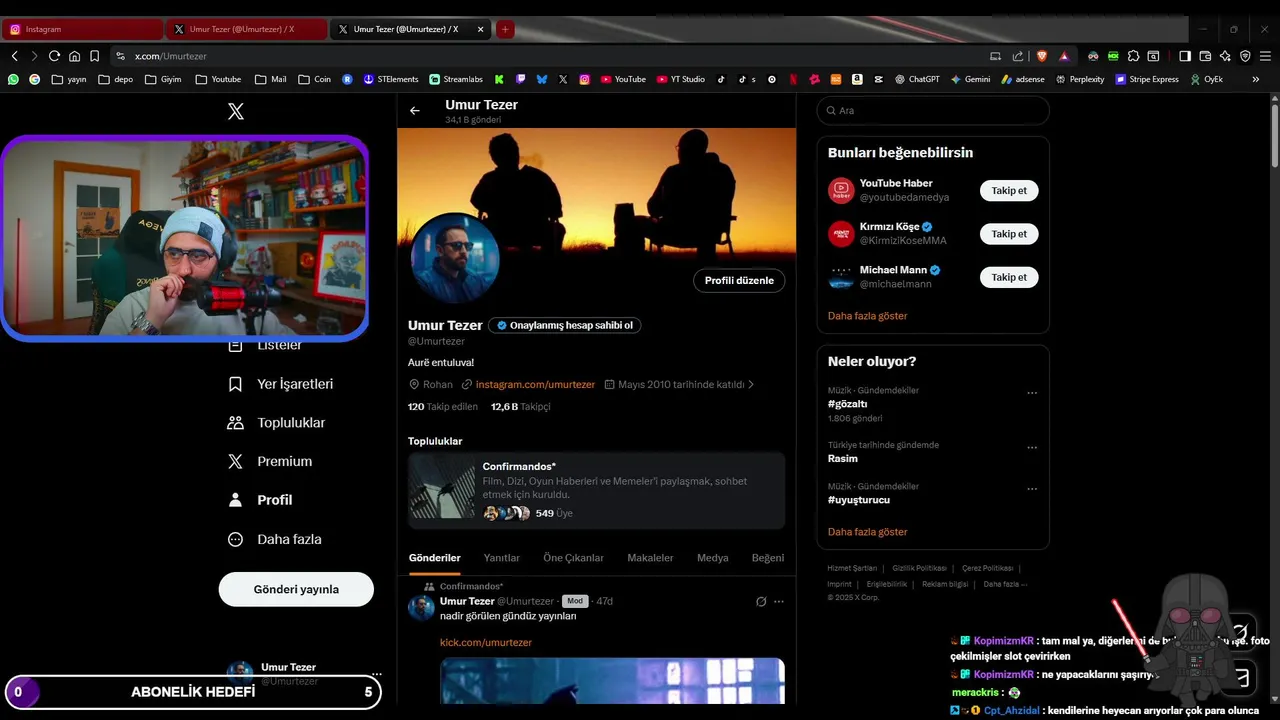Open more options for the #uyuşturucu trend
This screenshot has width=1280, height=720.
(x=1032, y=489)
